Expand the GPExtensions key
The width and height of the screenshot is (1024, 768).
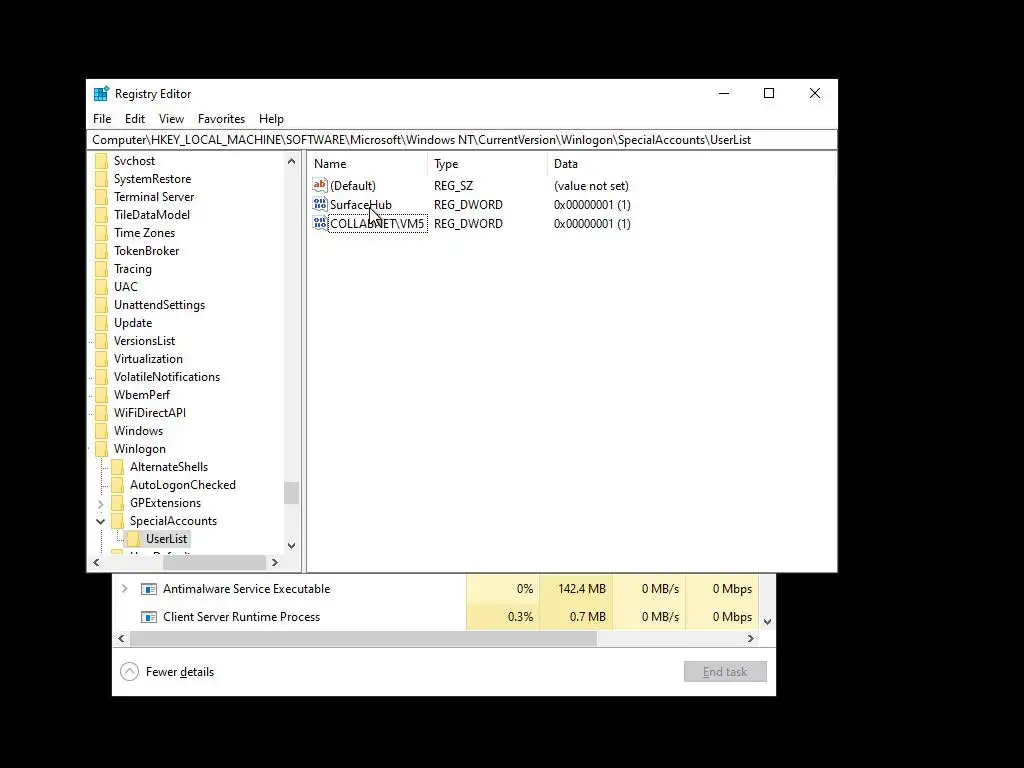101,504
